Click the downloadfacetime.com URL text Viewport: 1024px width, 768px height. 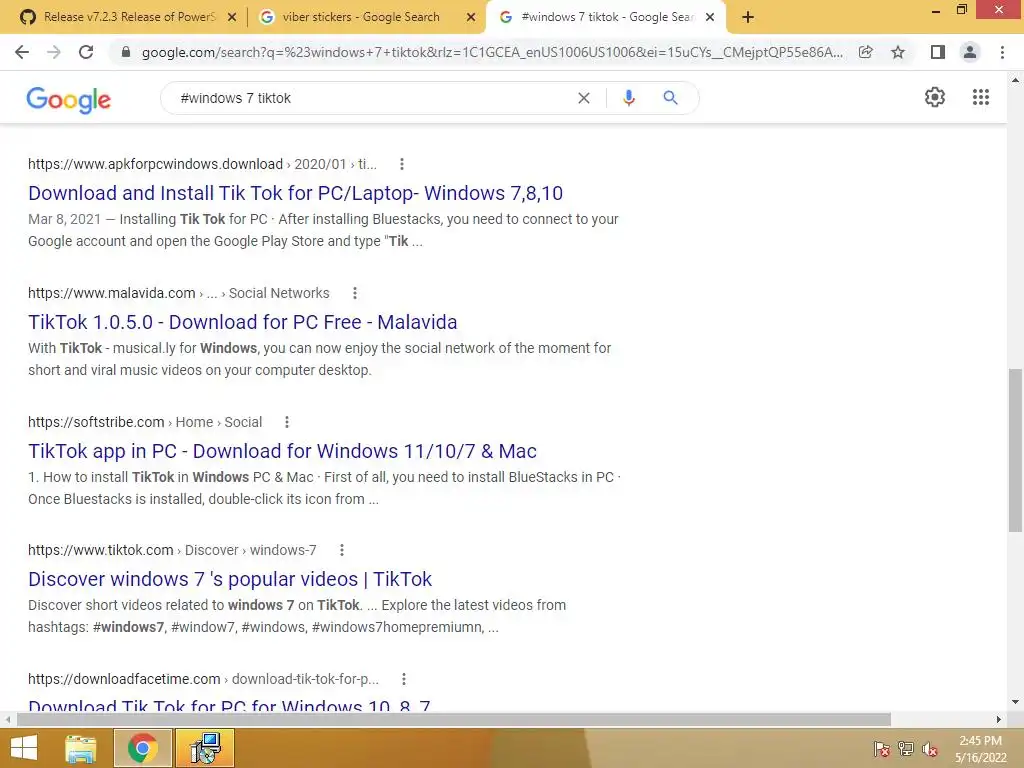click(124, 679)
